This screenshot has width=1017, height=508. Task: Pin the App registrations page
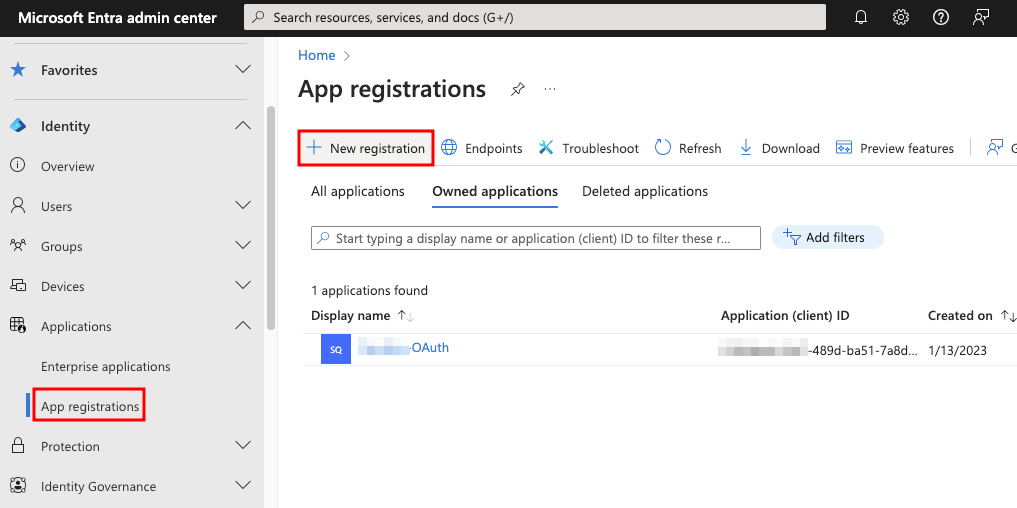517,90
